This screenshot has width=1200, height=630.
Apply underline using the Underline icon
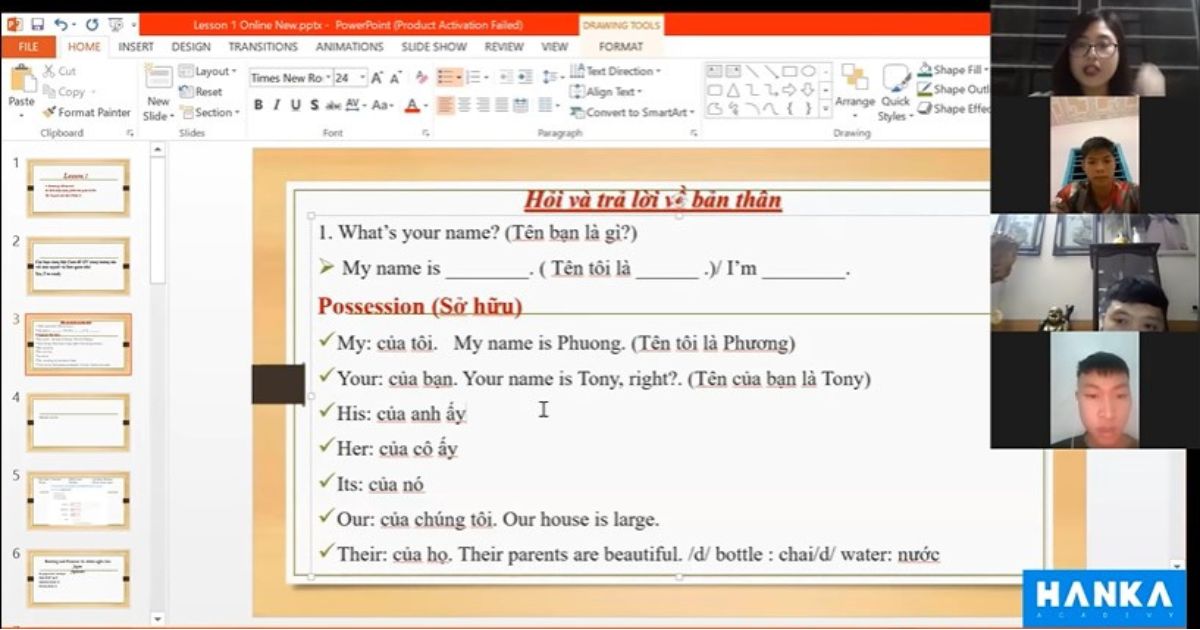point(297,103)
